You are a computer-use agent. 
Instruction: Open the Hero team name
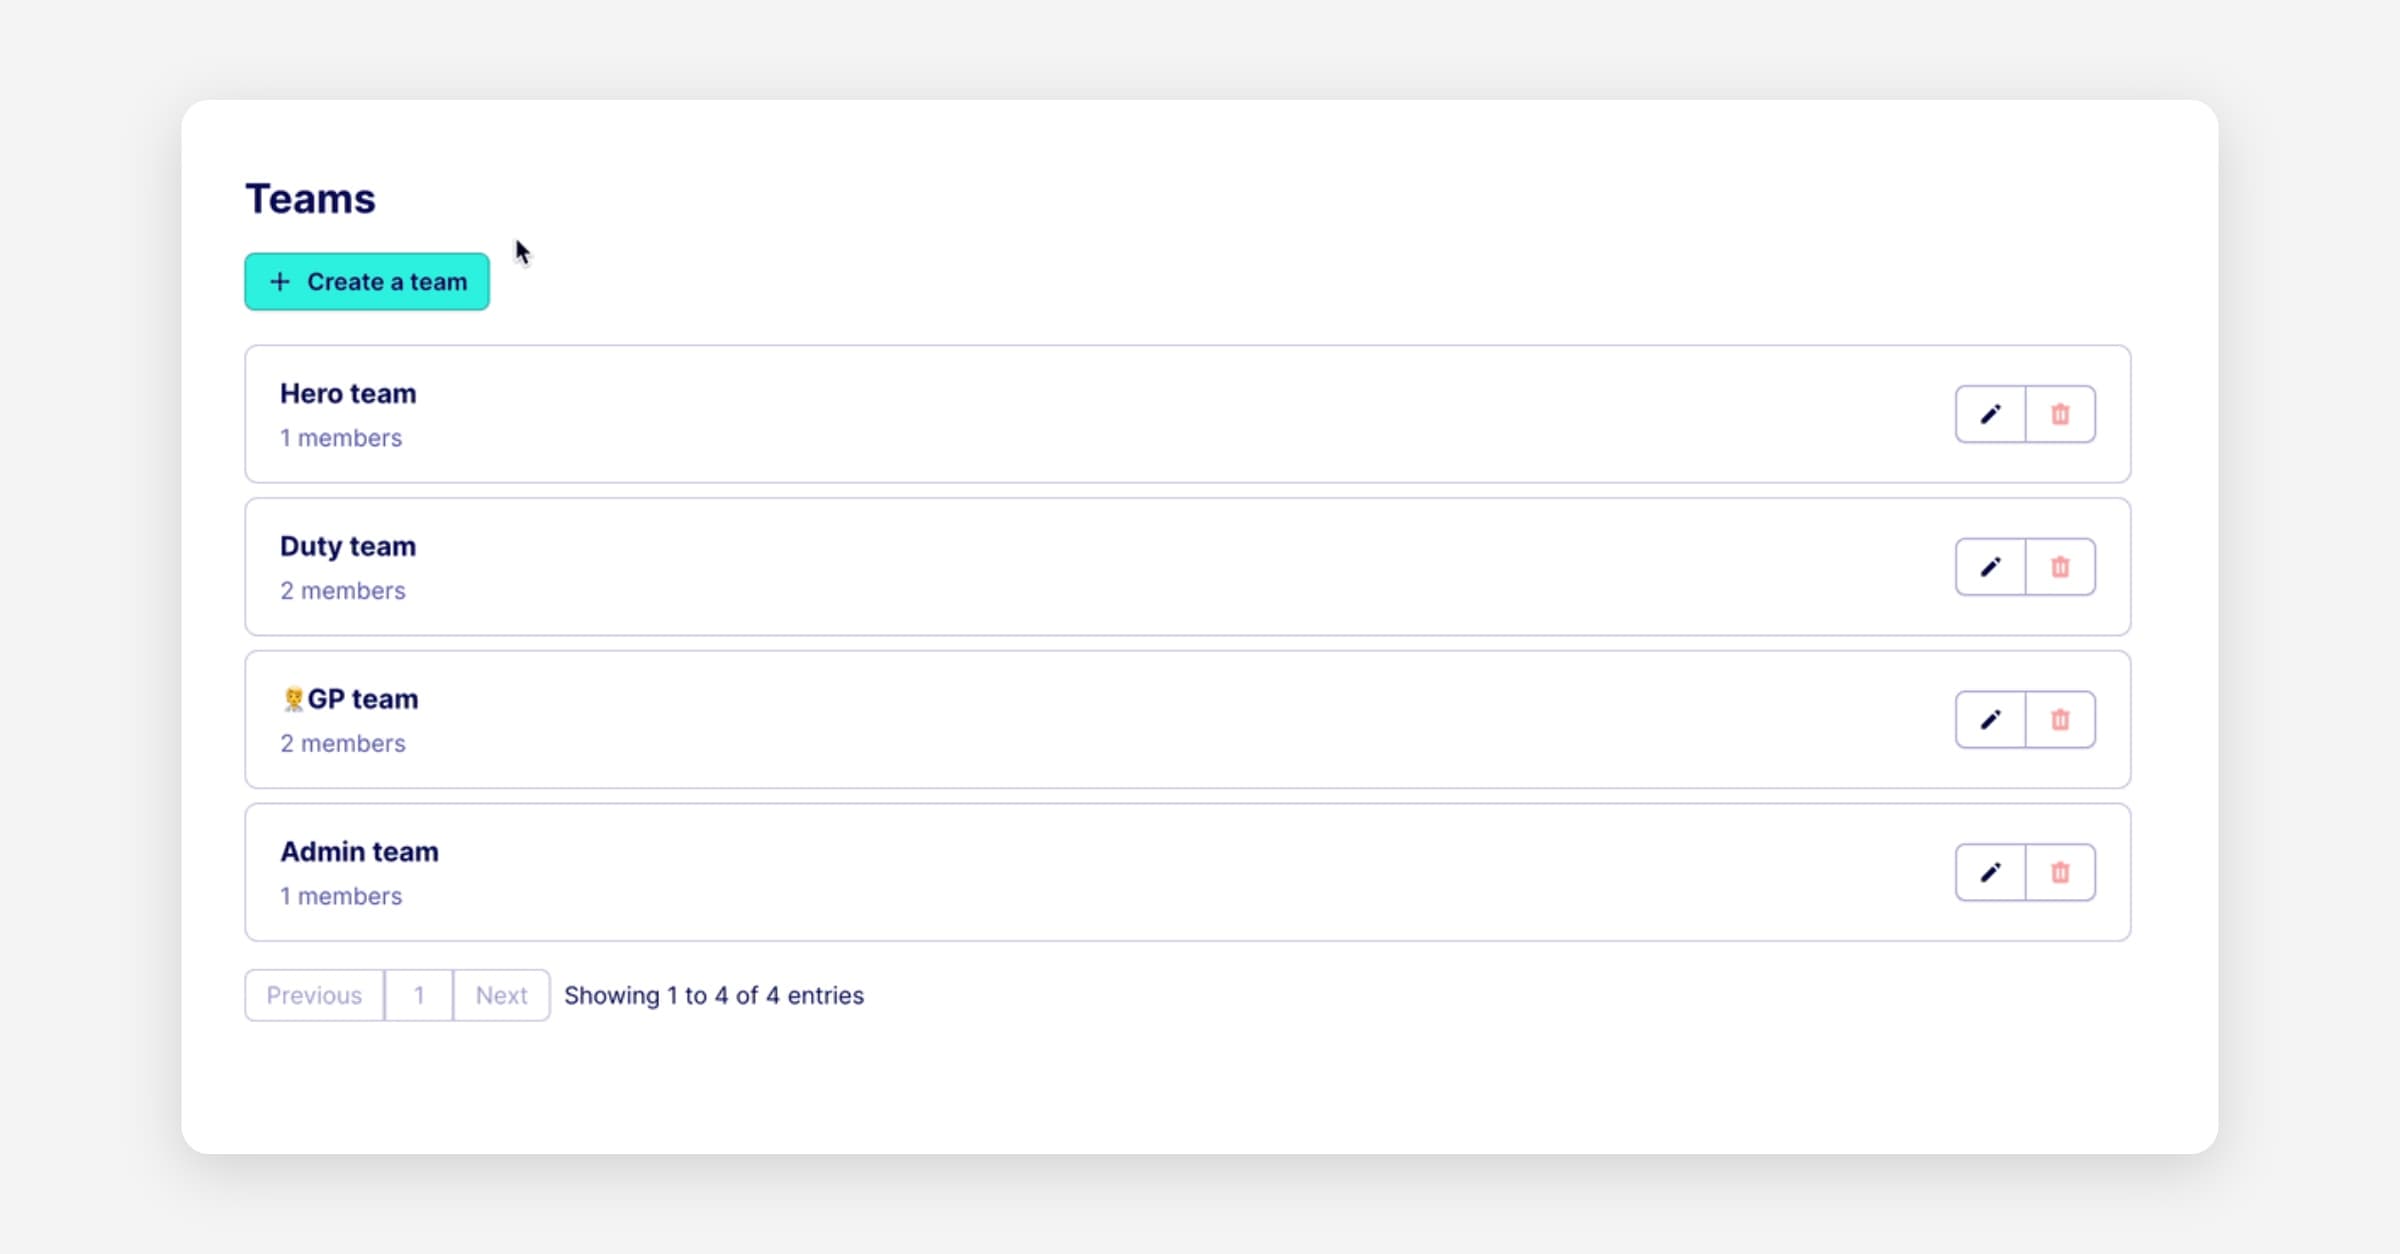(x=348, y=394)
